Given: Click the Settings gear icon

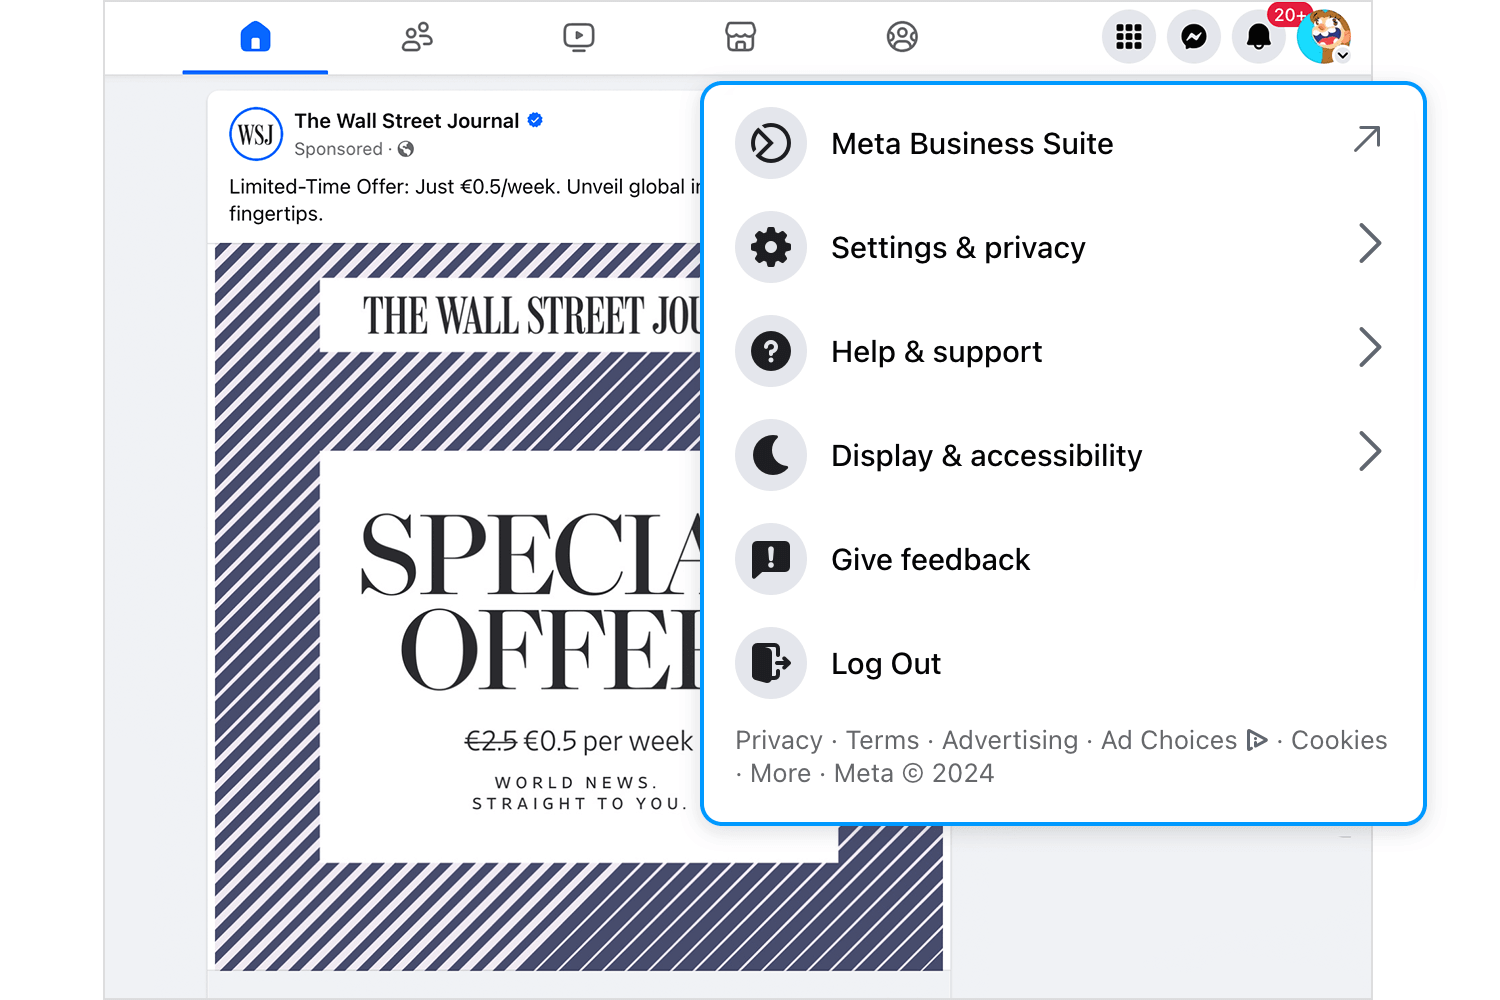Looking at the screenshot, I should (x=771, y=247).
